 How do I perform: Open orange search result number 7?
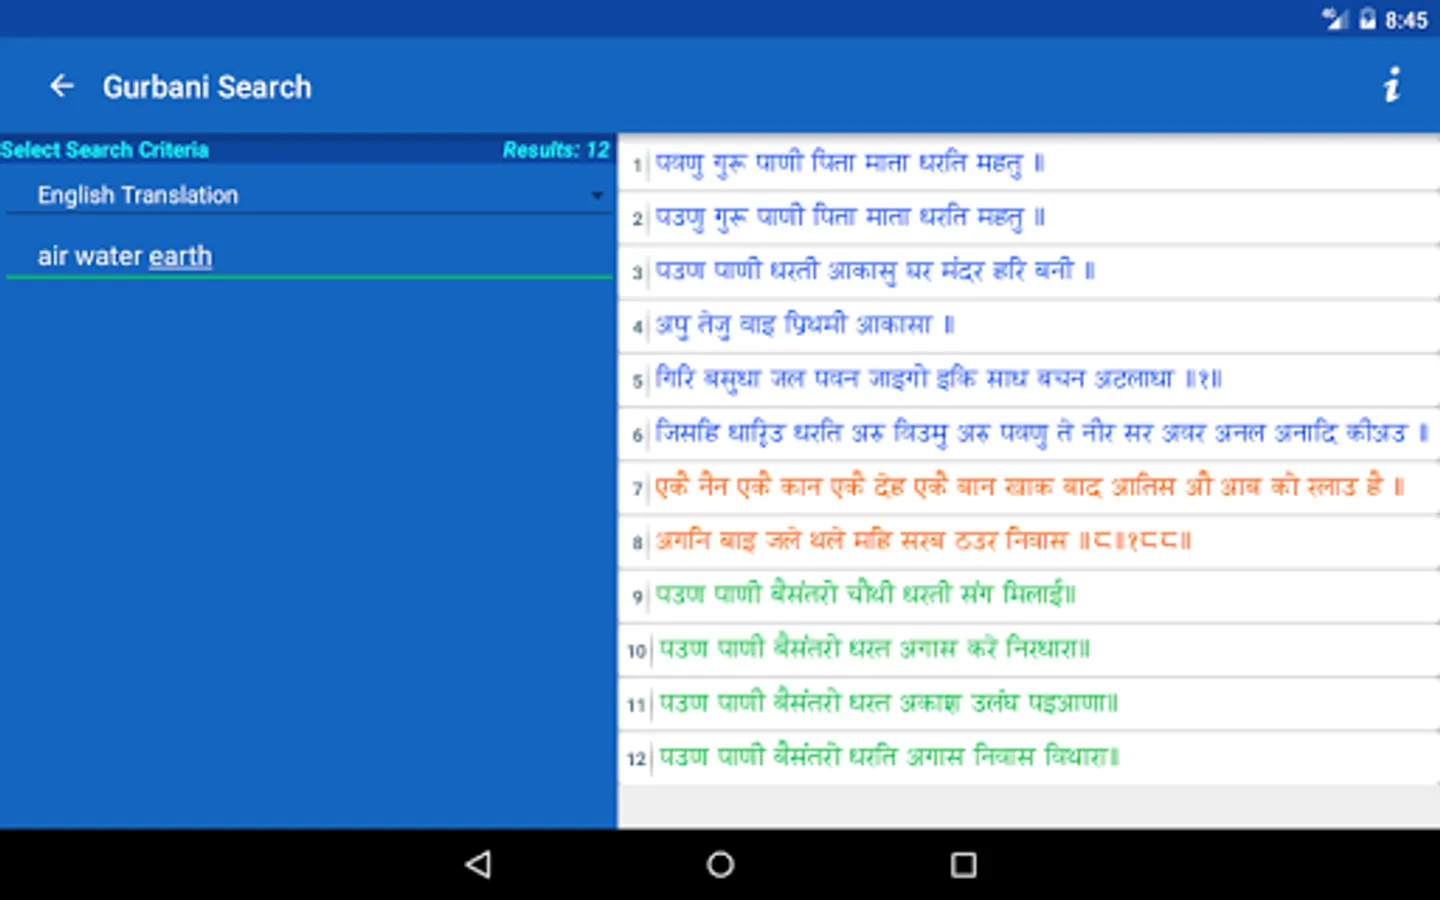(1029, 487)
